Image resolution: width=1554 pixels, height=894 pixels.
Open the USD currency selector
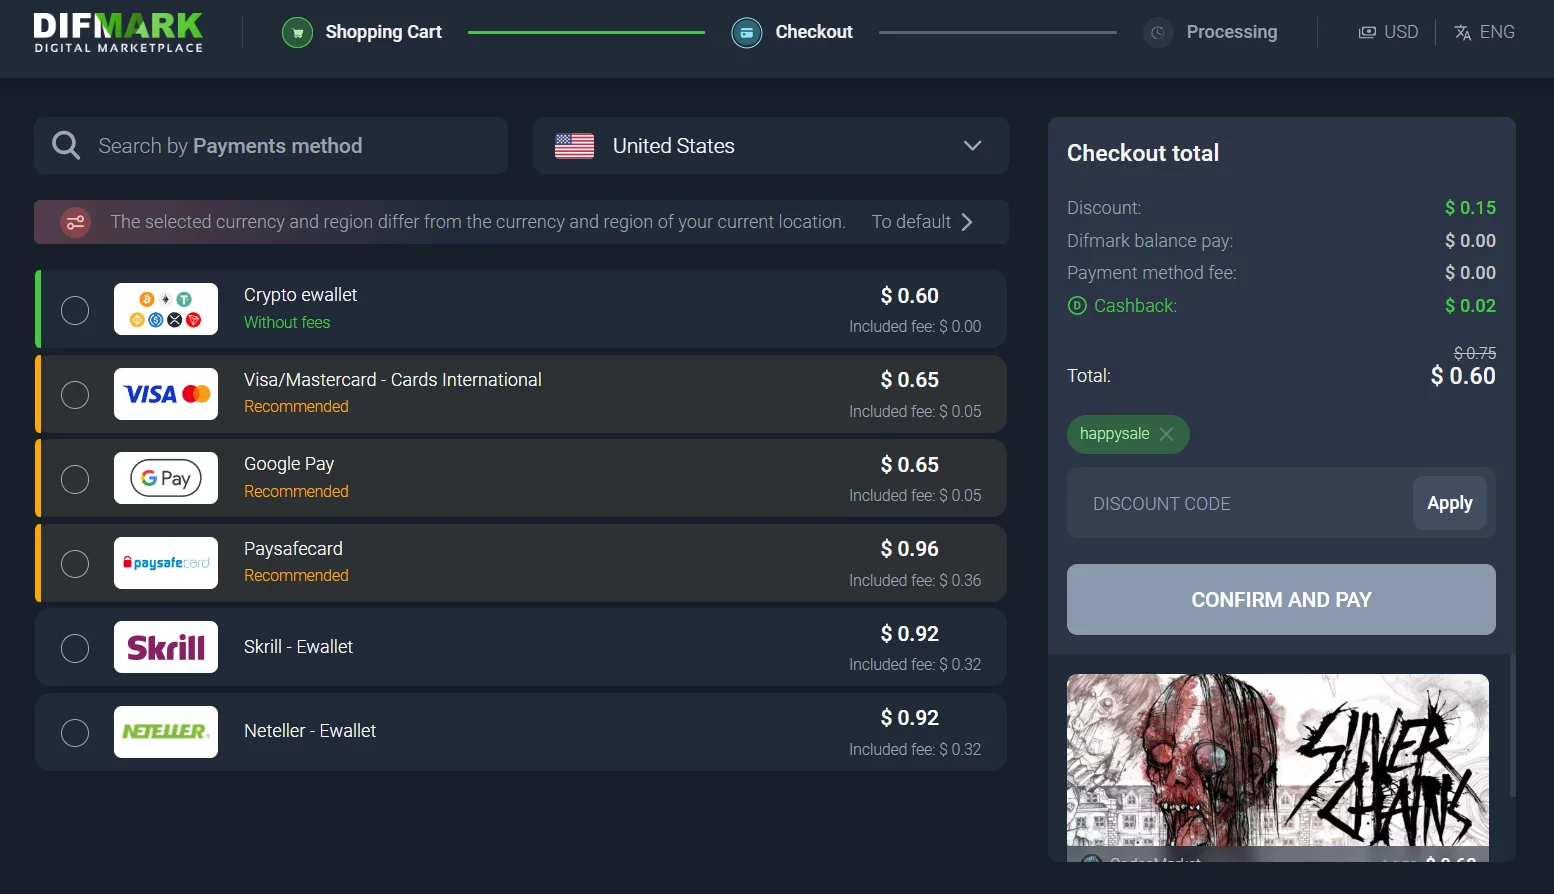click(x=1388, y=32)
